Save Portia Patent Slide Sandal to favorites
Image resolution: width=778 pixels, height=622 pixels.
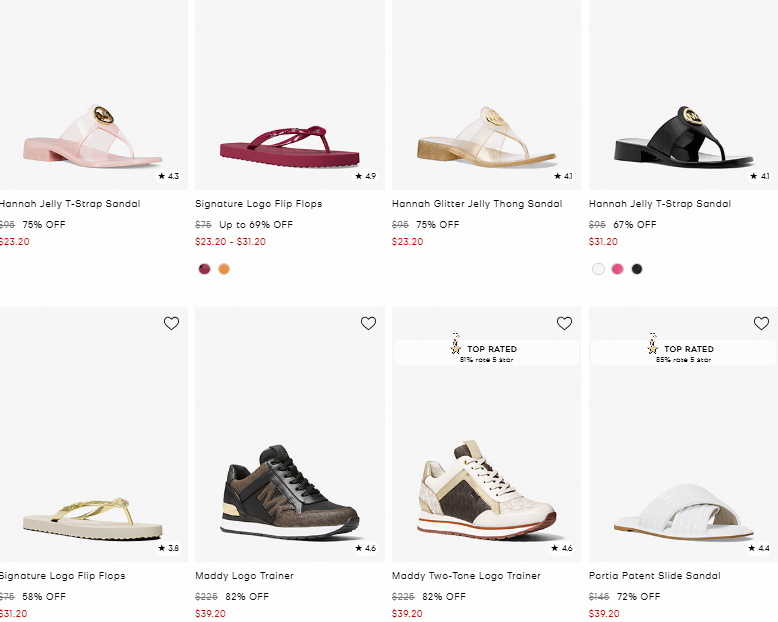[761, 323]
